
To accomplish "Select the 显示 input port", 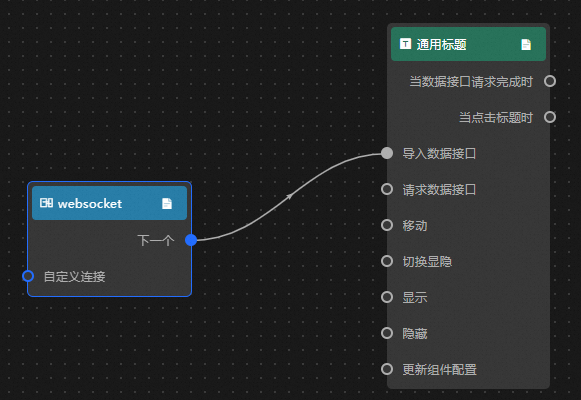I will 387,297.
